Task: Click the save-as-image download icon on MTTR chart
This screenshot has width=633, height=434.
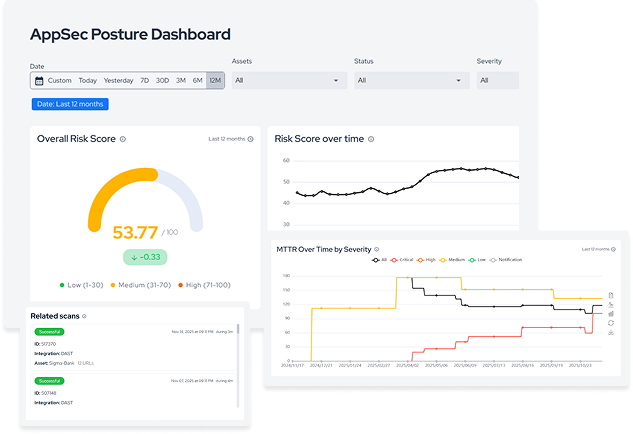Action: (x=611, y=332)
